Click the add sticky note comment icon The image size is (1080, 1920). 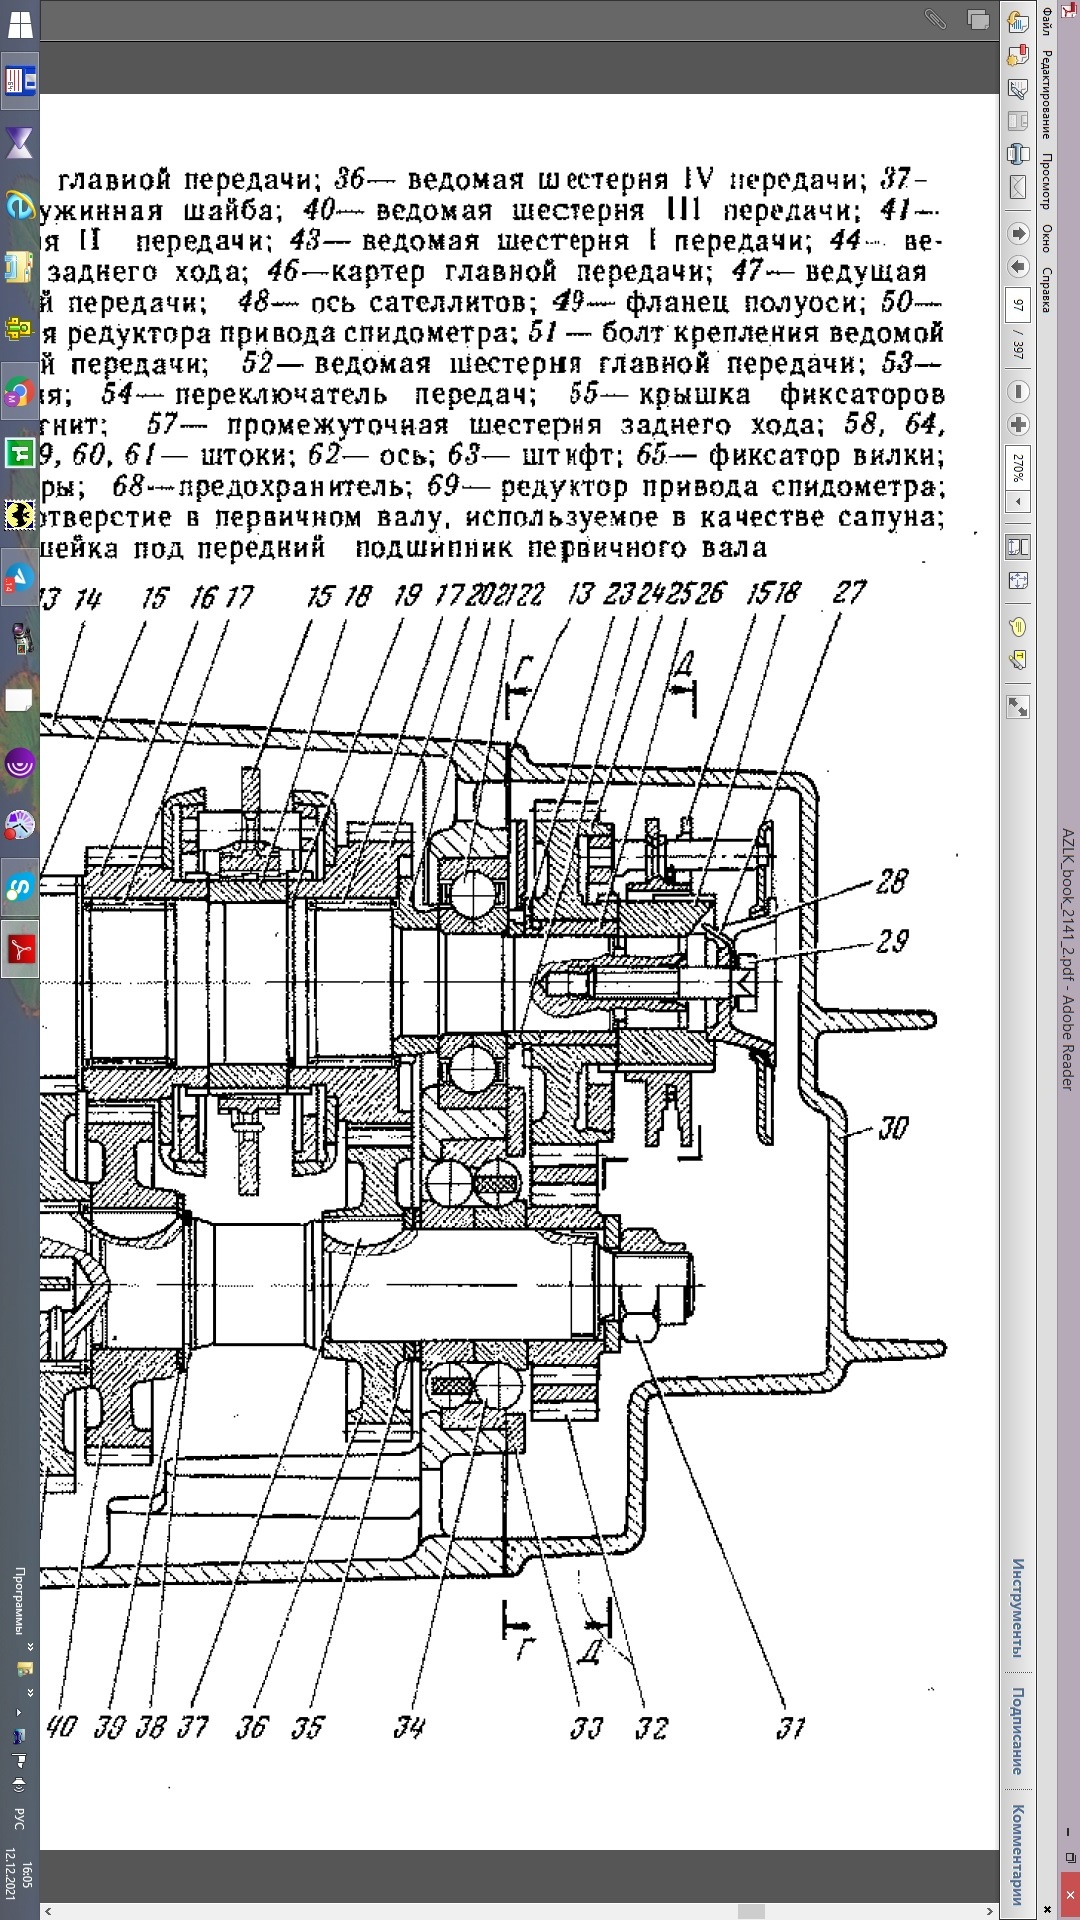(x=1018, y=627)
